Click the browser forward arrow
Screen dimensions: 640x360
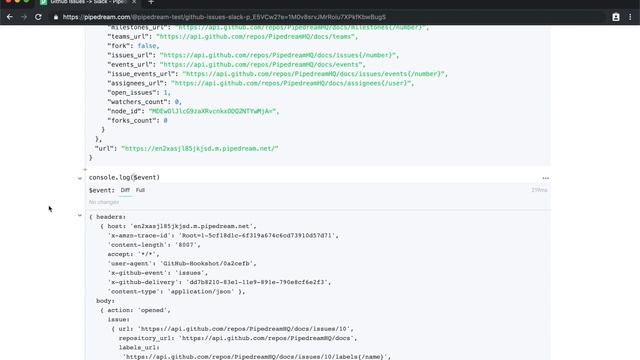[24, 17]
